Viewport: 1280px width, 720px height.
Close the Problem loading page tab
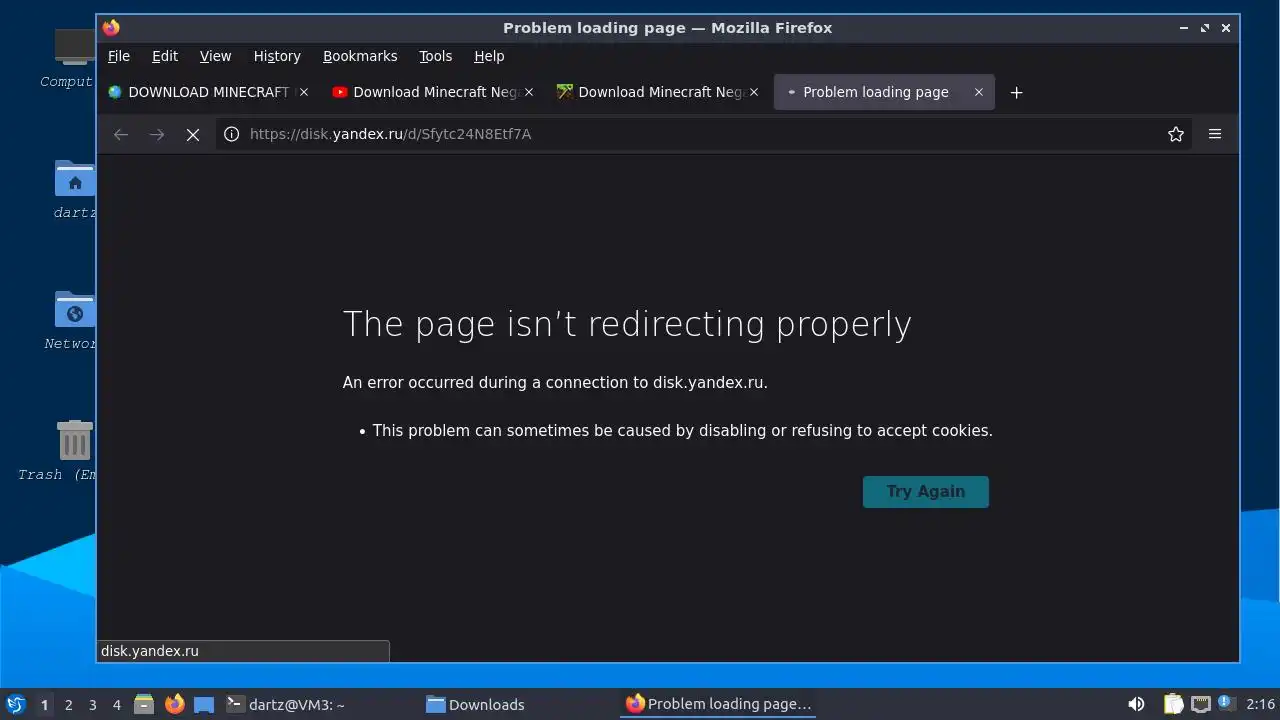coord(979,92)
